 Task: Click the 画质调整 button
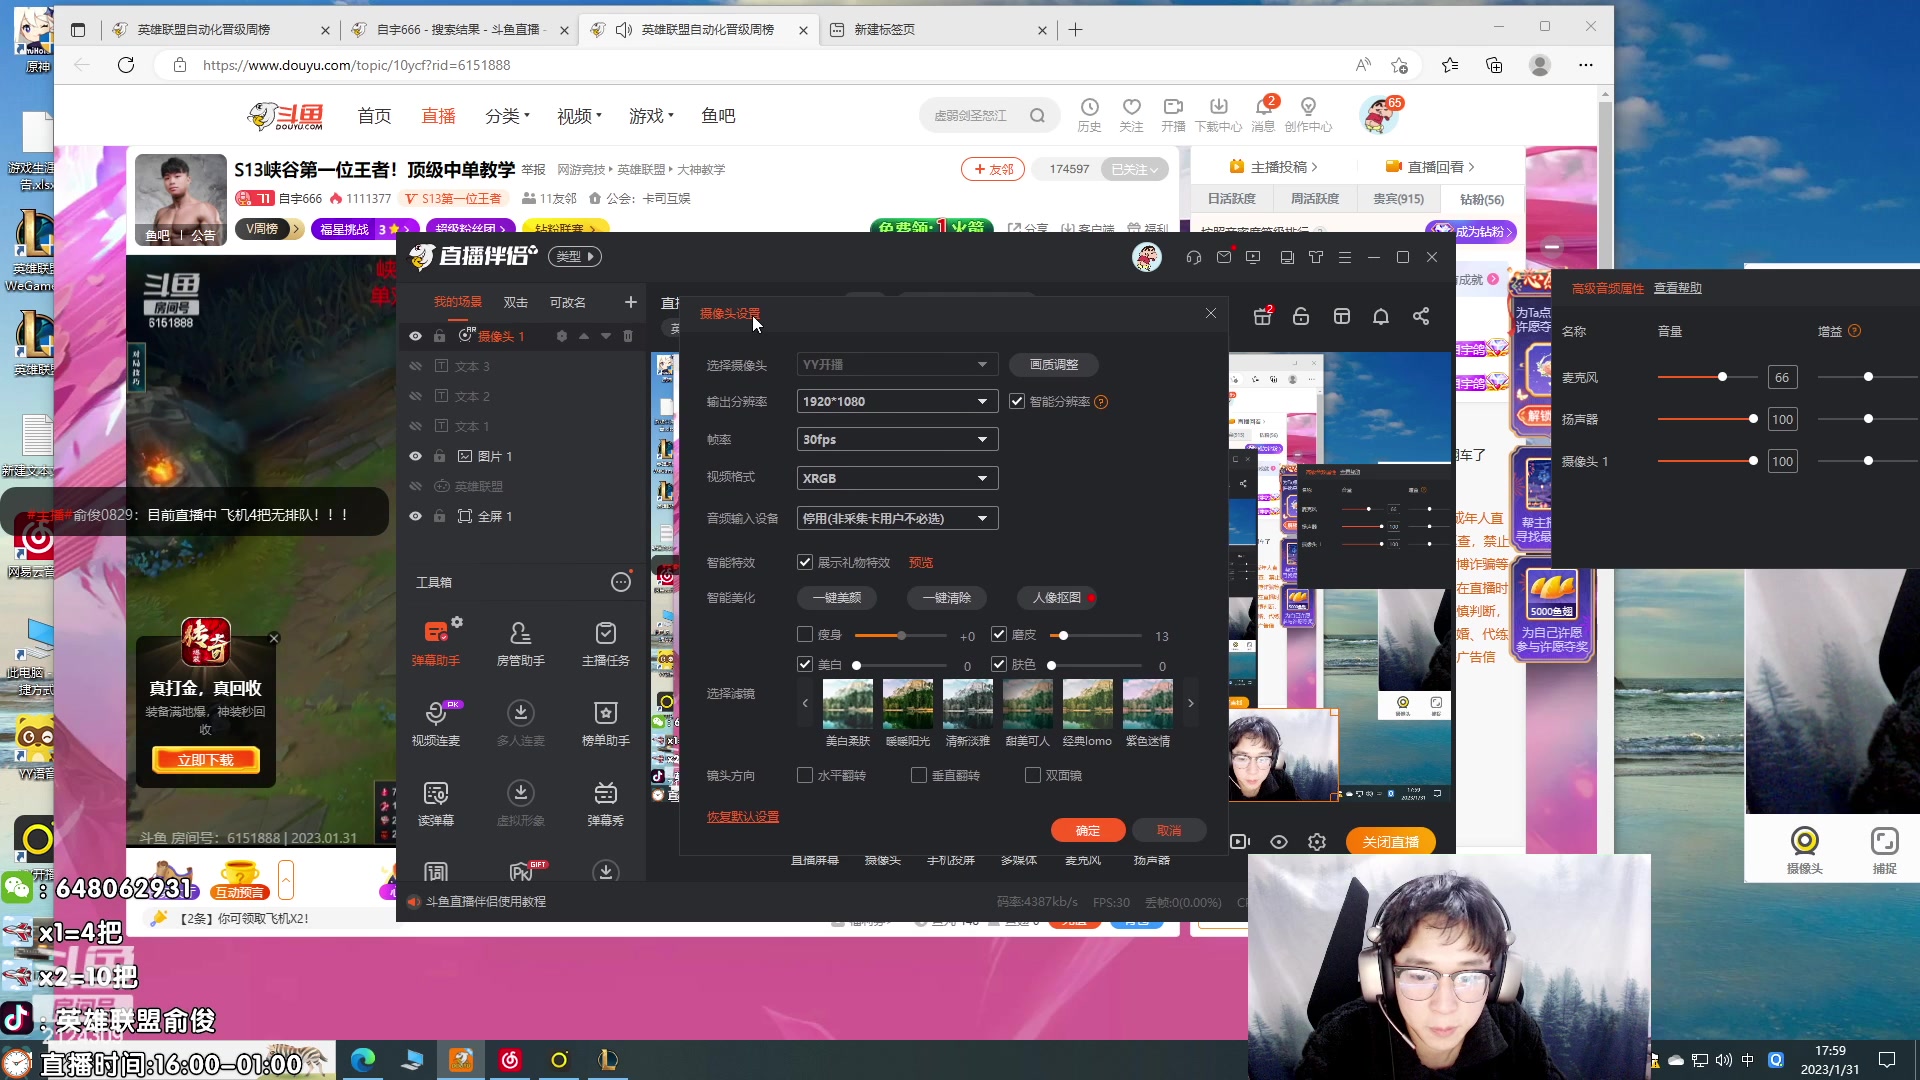[1054, 364]
